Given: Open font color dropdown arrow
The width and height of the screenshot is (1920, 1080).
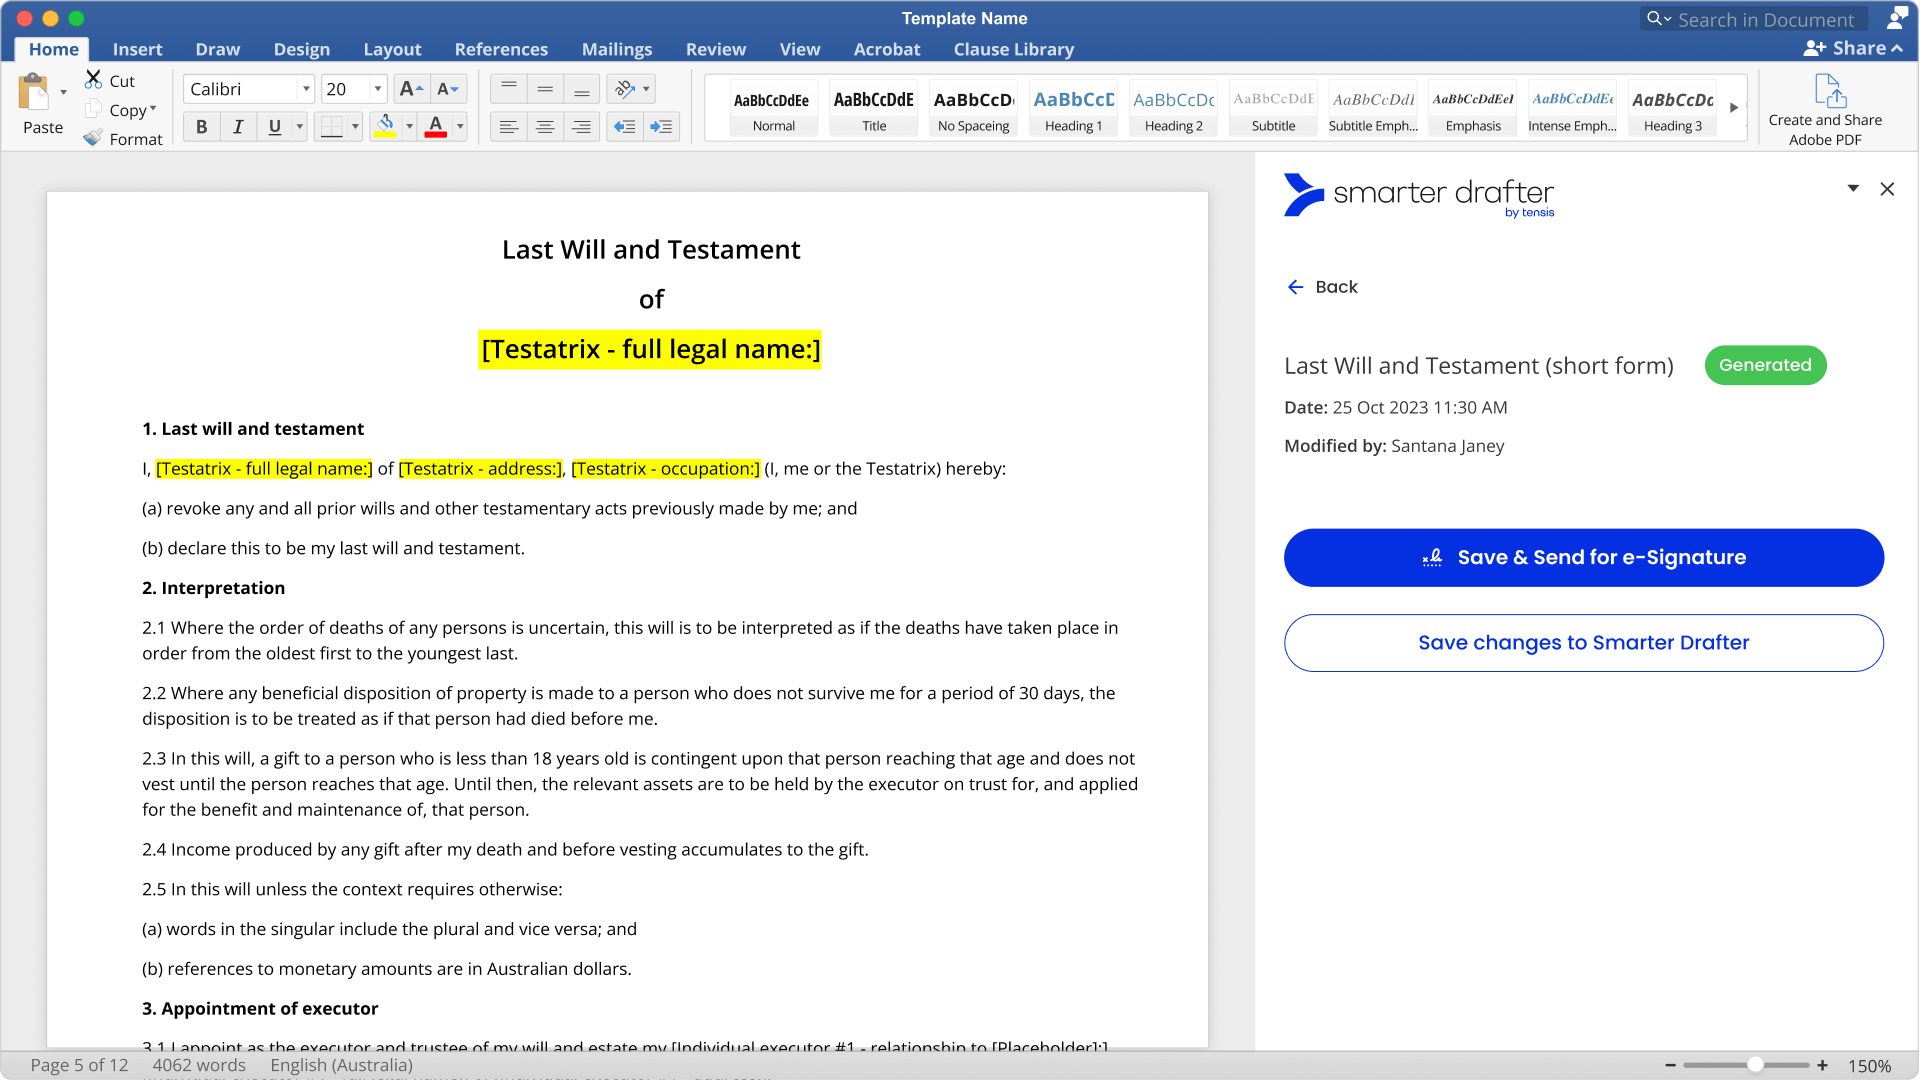Looking at the screenshot, I should coord(460,127).
